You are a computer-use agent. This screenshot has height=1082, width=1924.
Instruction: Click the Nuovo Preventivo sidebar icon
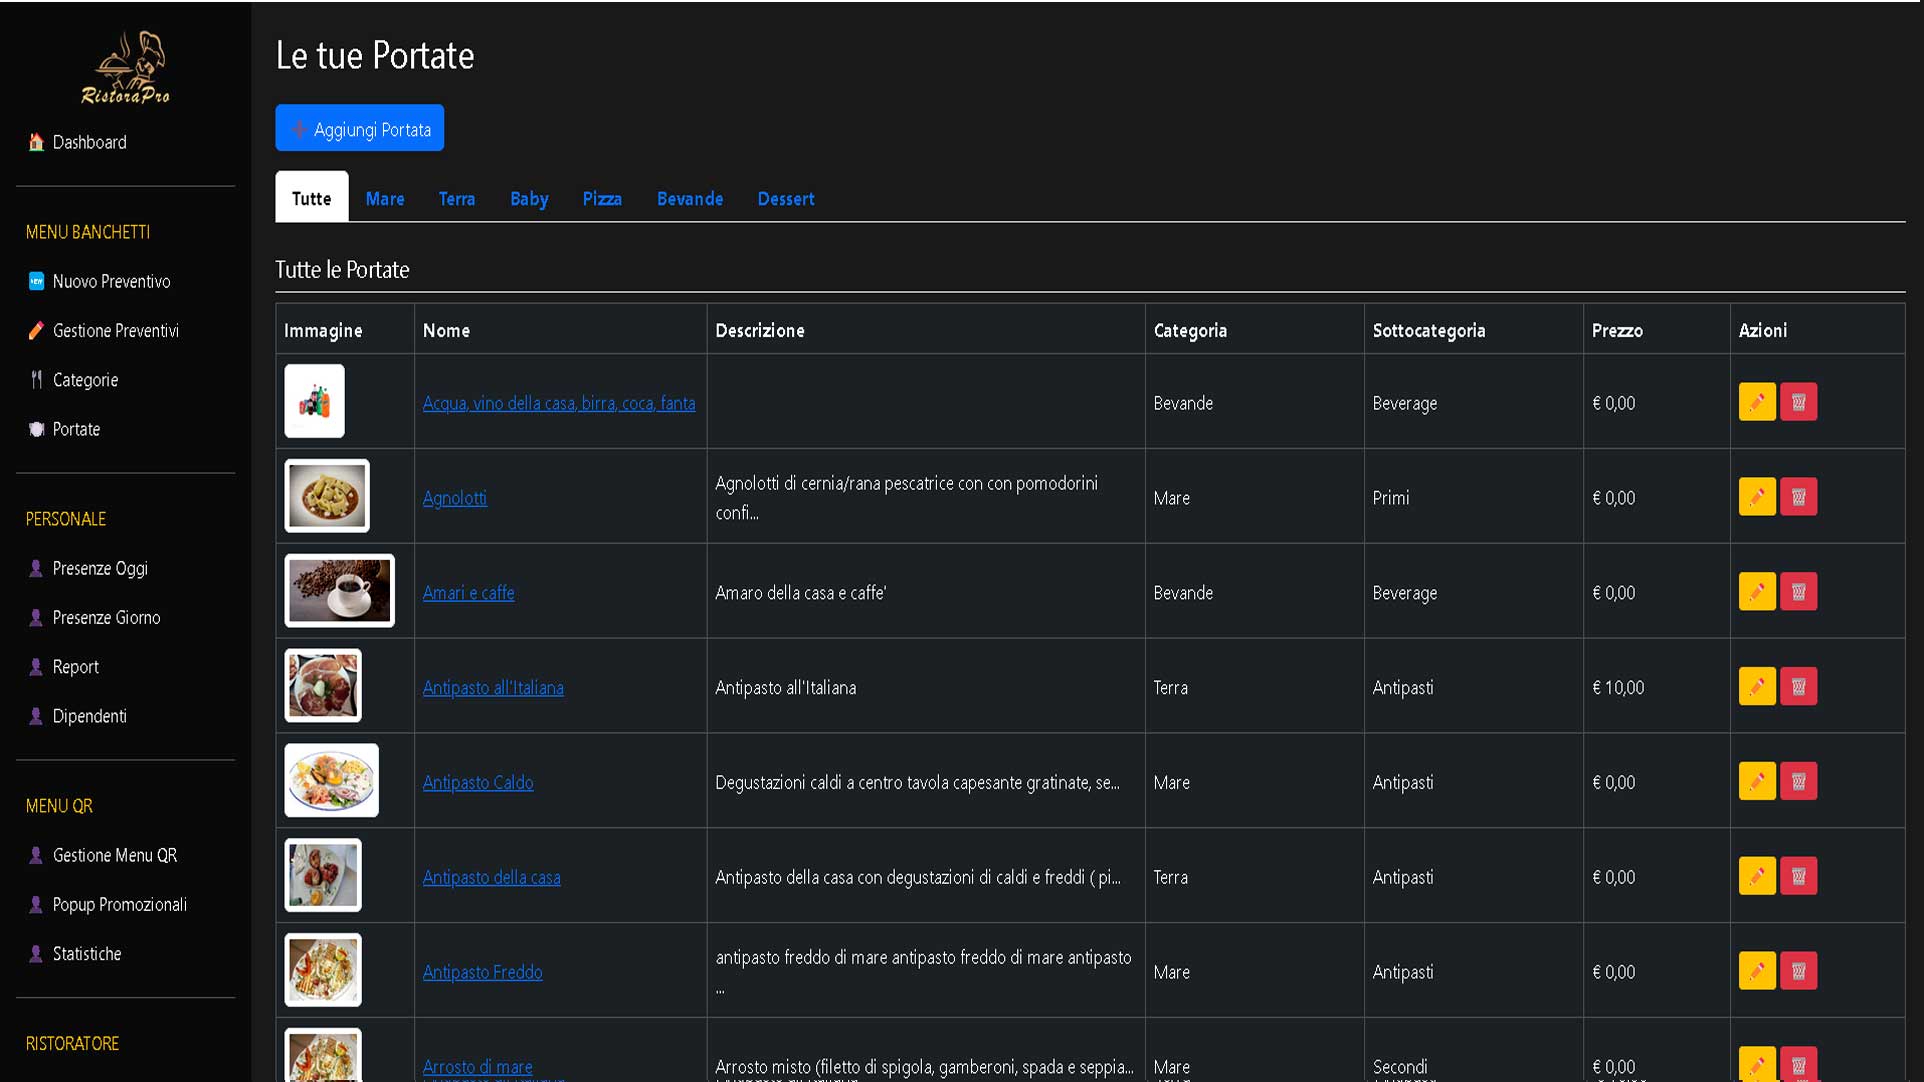coord(36,281)
